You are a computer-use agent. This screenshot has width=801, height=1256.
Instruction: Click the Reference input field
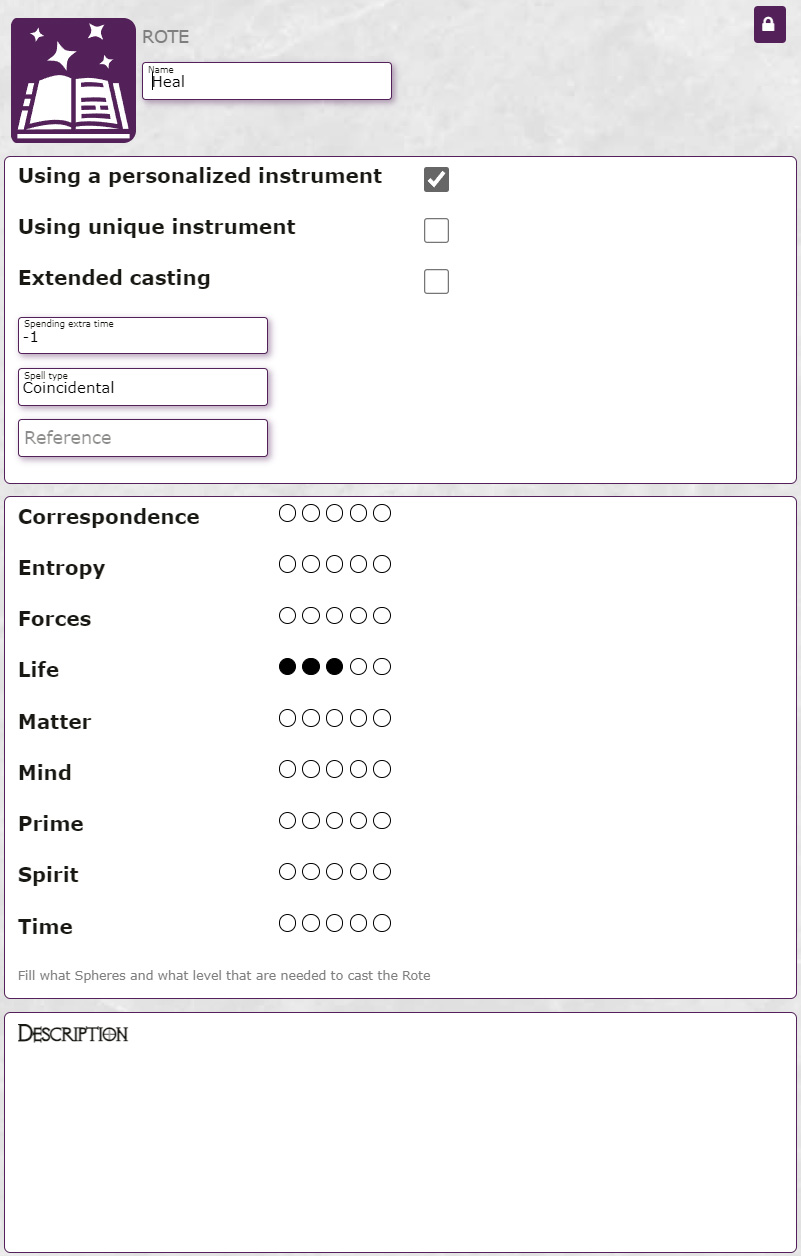(x=143, y=437)
